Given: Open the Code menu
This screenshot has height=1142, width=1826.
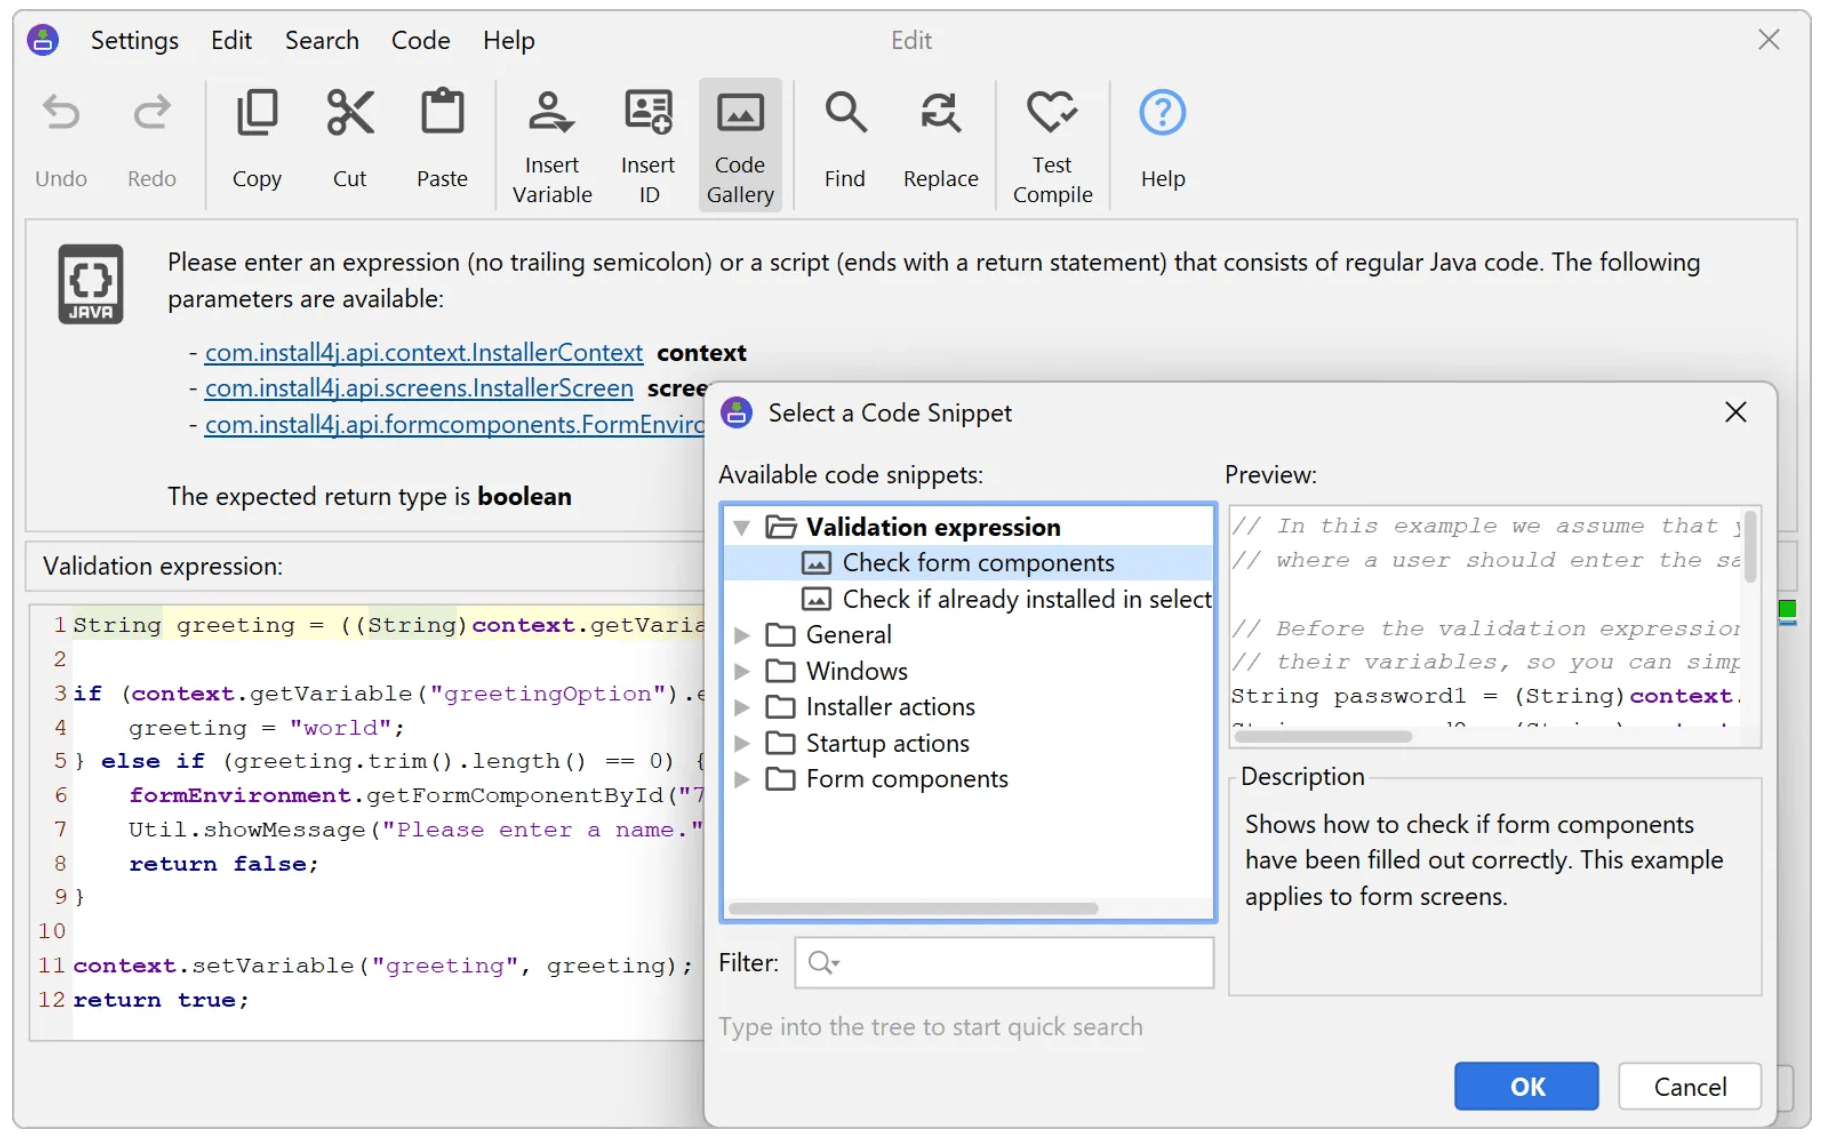Looking at the screenshot, I should tap(421, 40).
